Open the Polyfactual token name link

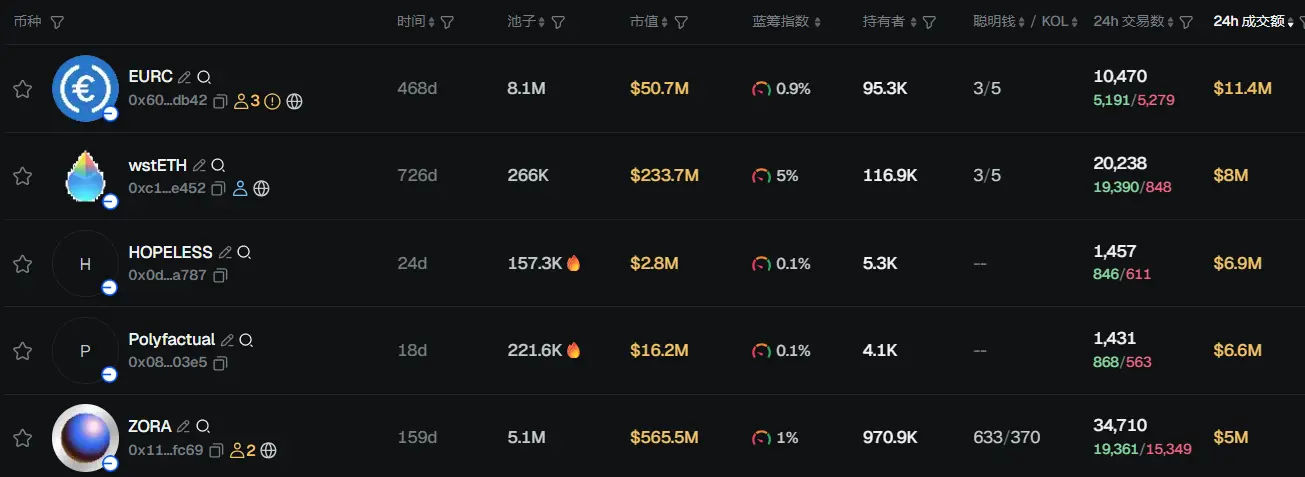171,340
